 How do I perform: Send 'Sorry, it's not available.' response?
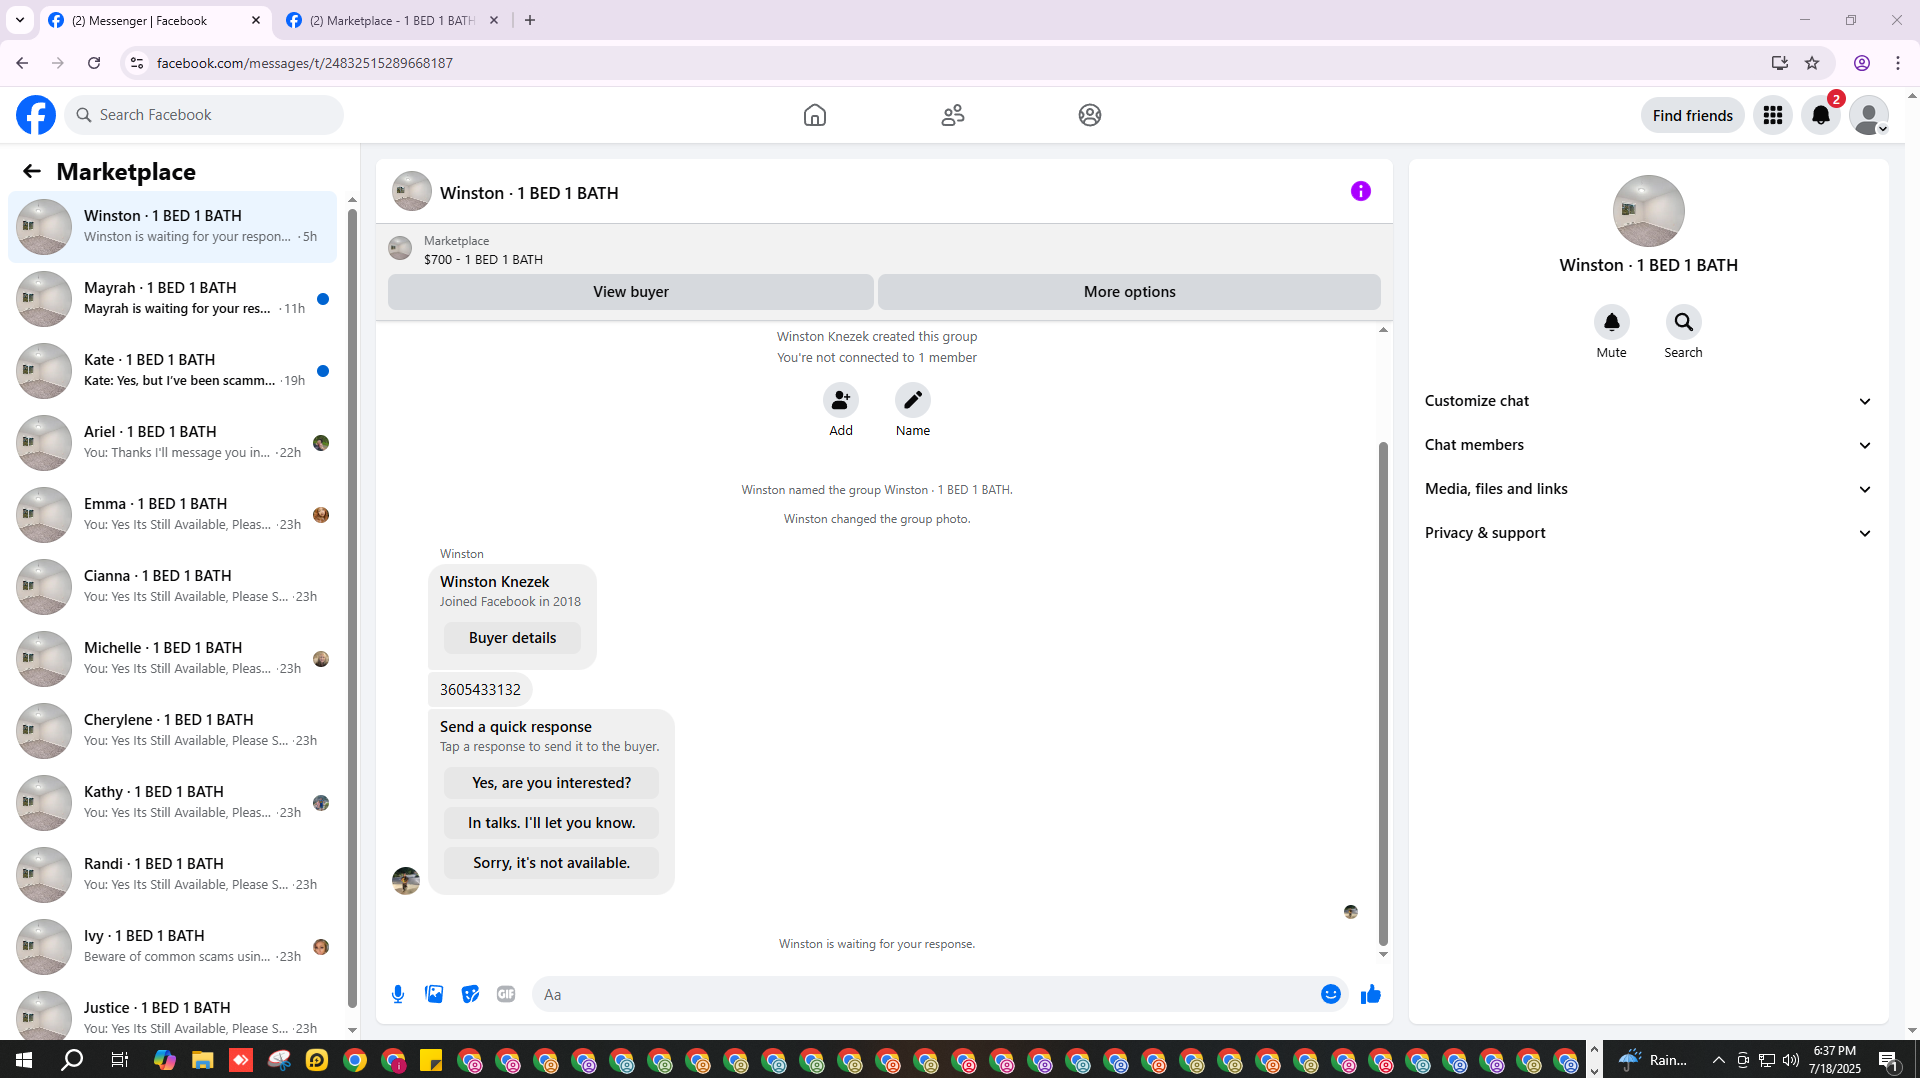point(551,863)
